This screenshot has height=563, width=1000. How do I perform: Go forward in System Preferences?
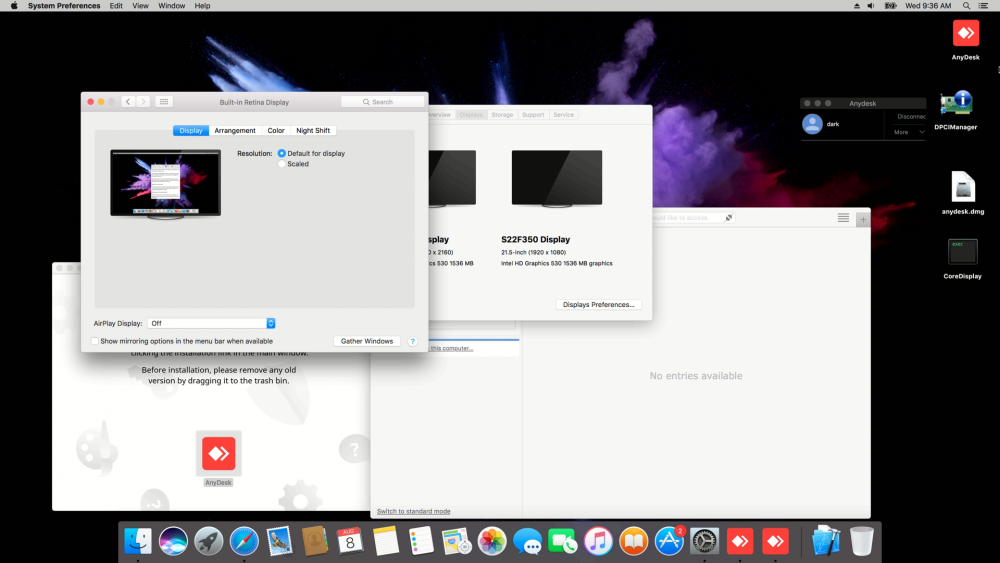pos(143,102)
